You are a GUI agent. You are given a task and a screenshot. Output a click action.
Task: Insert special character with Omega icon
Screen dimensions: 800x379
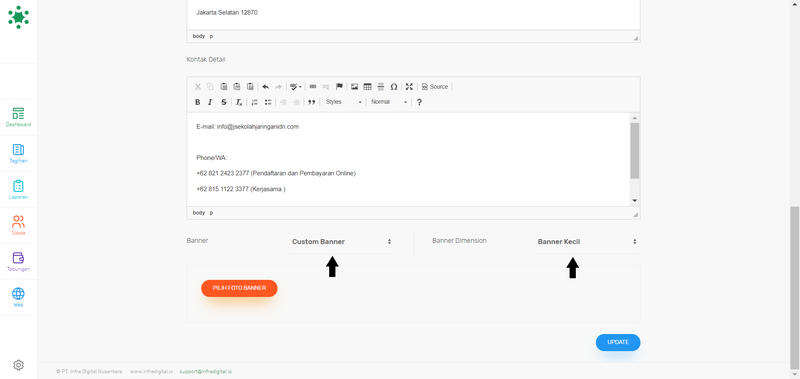click(x=394, y=87)
